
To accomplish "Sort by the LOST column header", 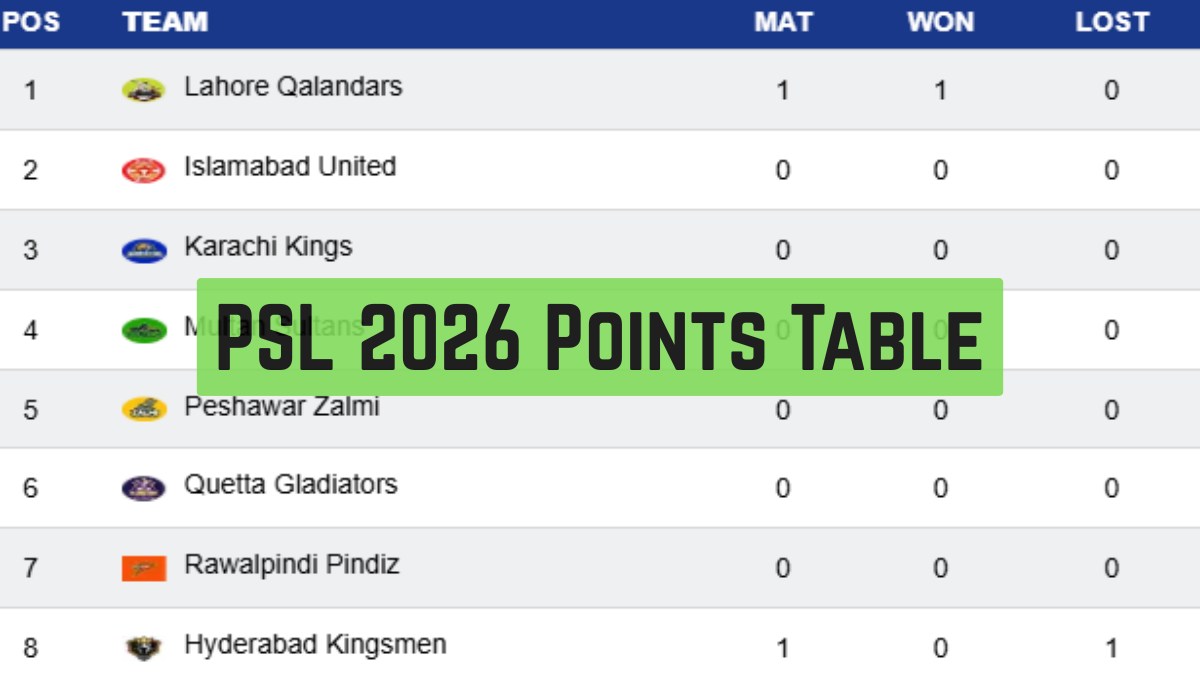I will [1112, 22].
